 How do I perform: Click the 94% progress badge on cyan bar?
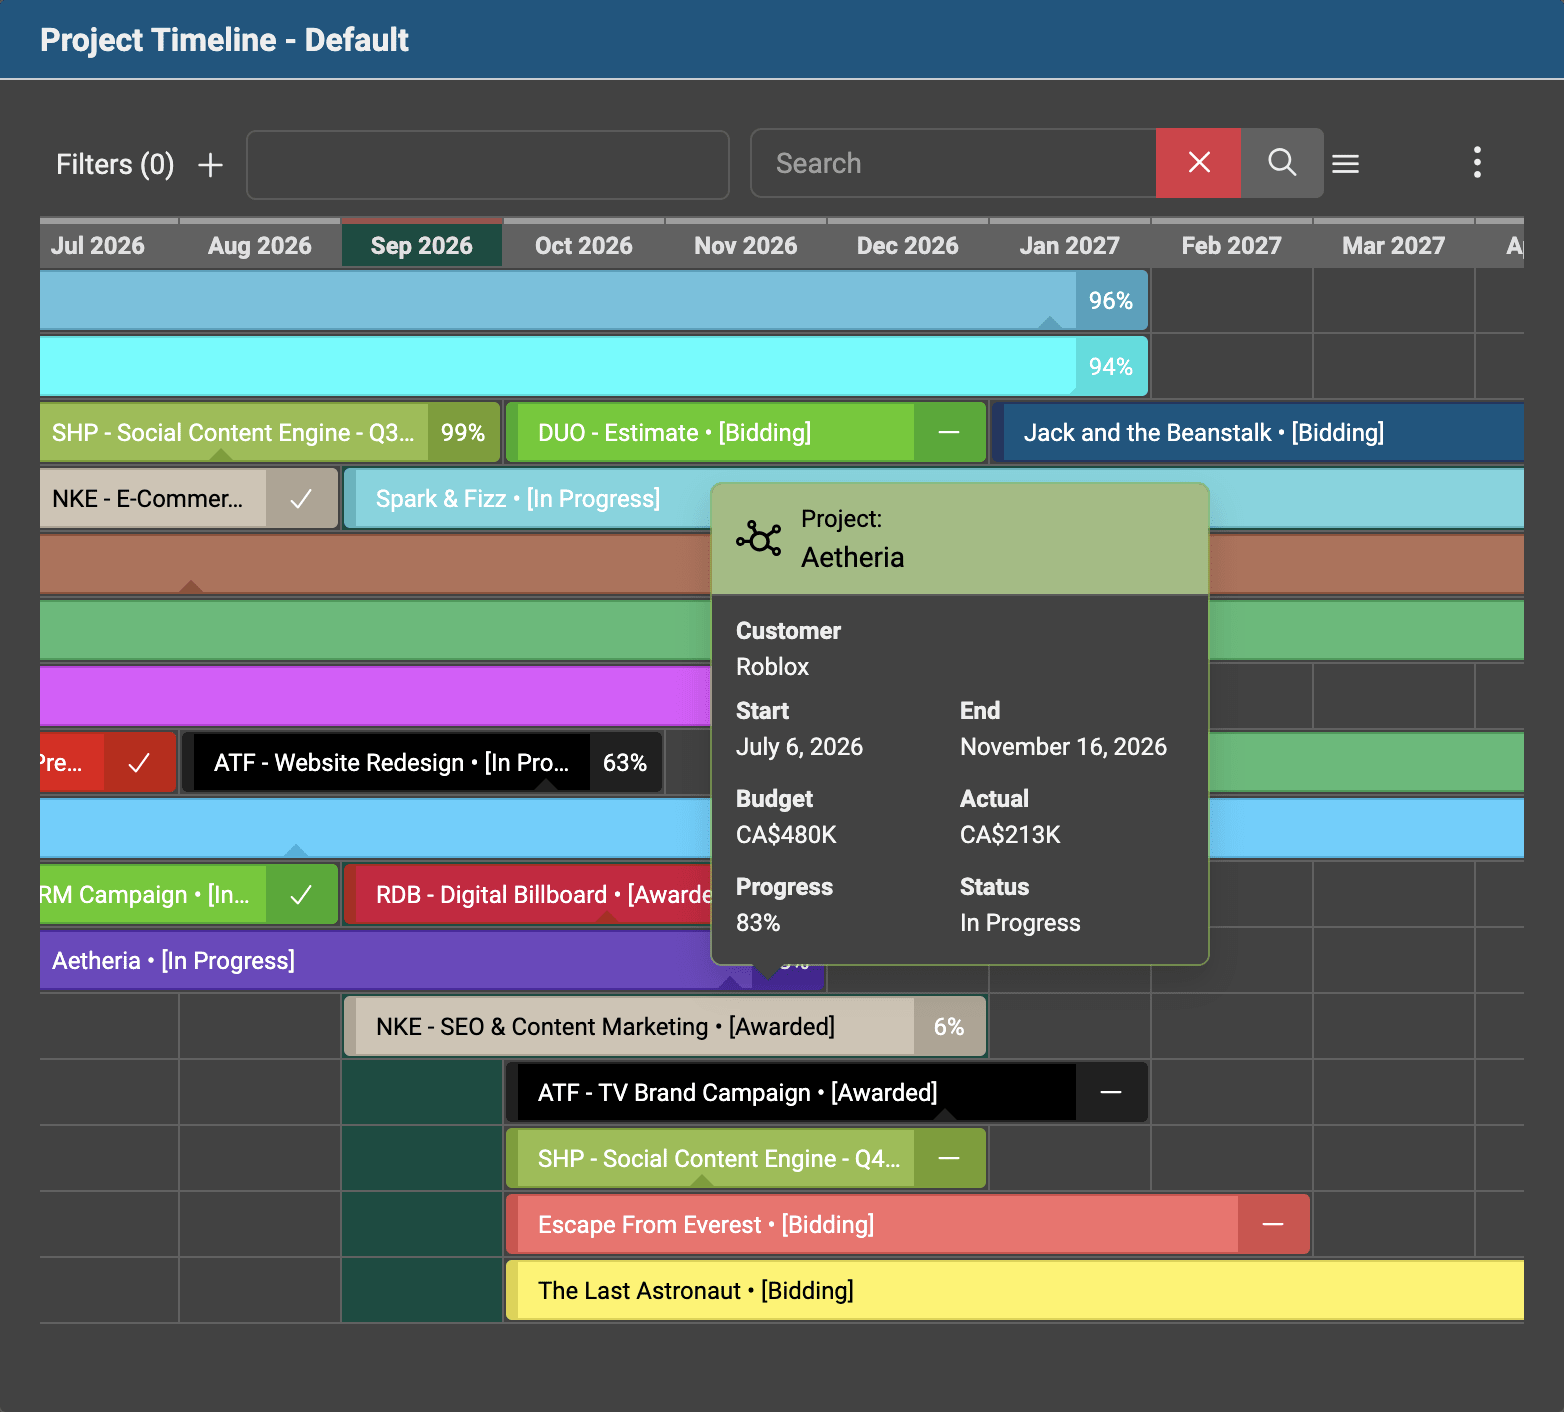[1111, 367]
